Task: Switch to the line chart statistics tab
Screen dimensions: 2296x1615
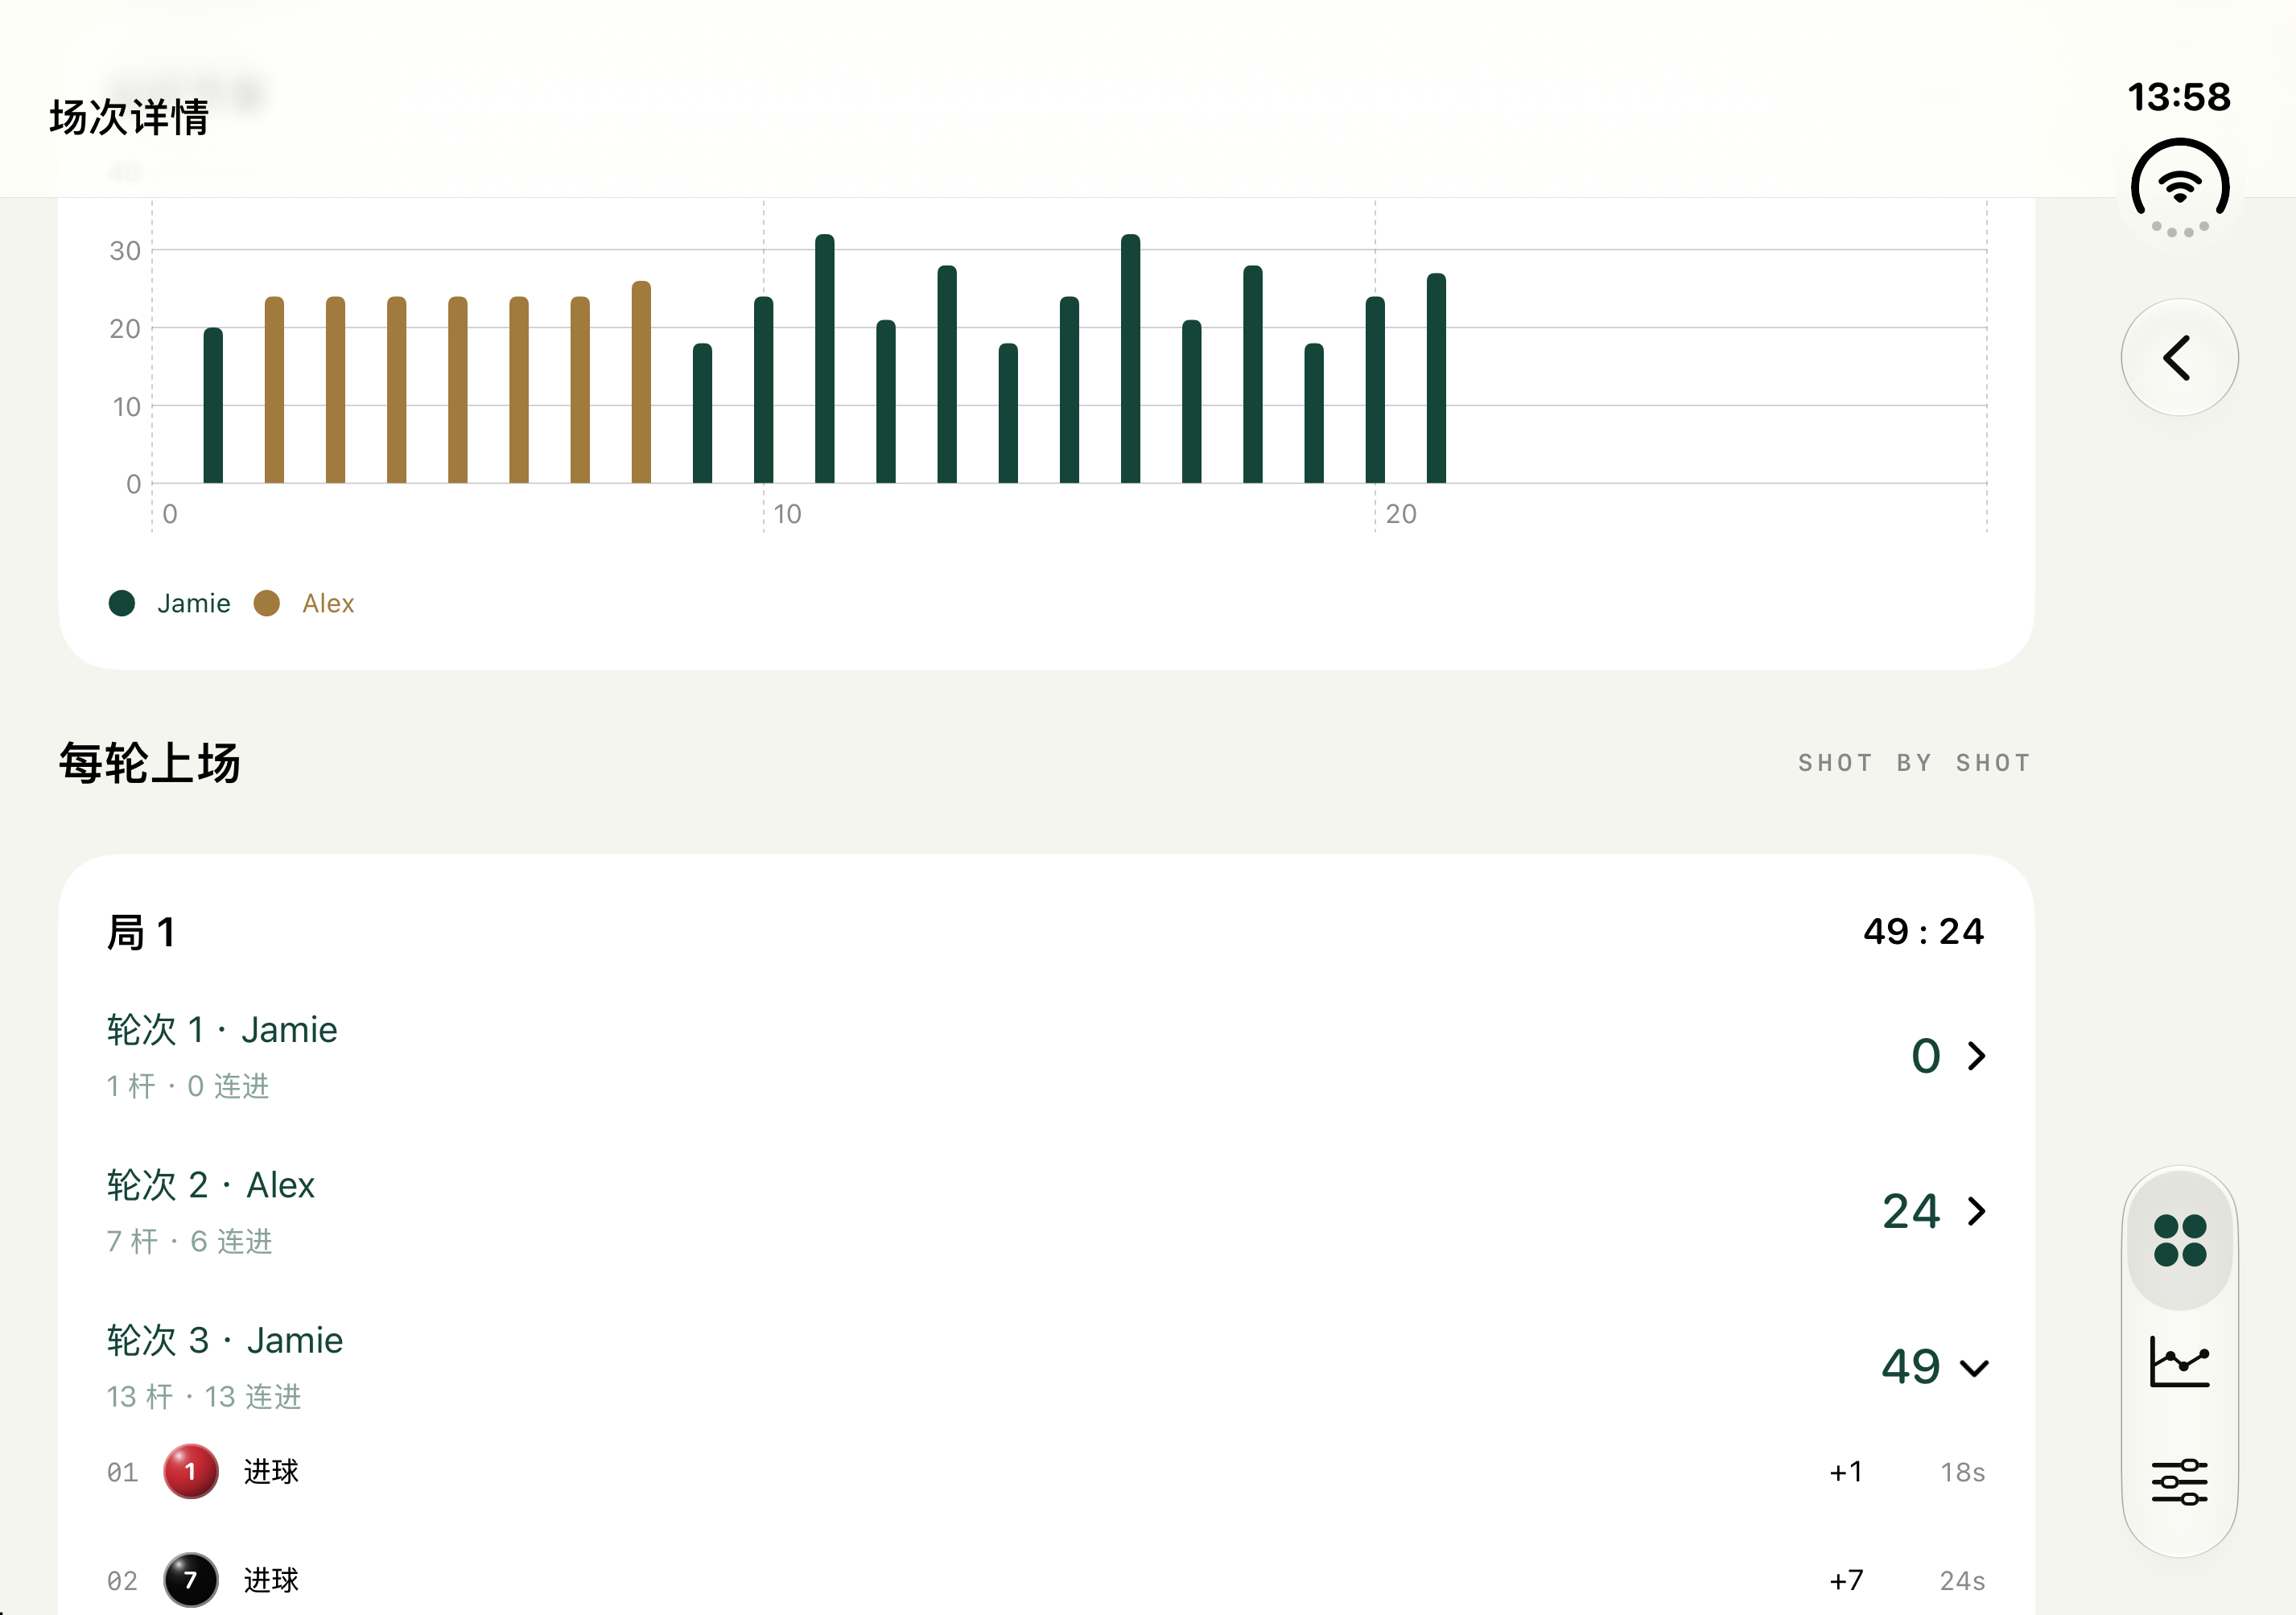Action: pos(2179,1361)
